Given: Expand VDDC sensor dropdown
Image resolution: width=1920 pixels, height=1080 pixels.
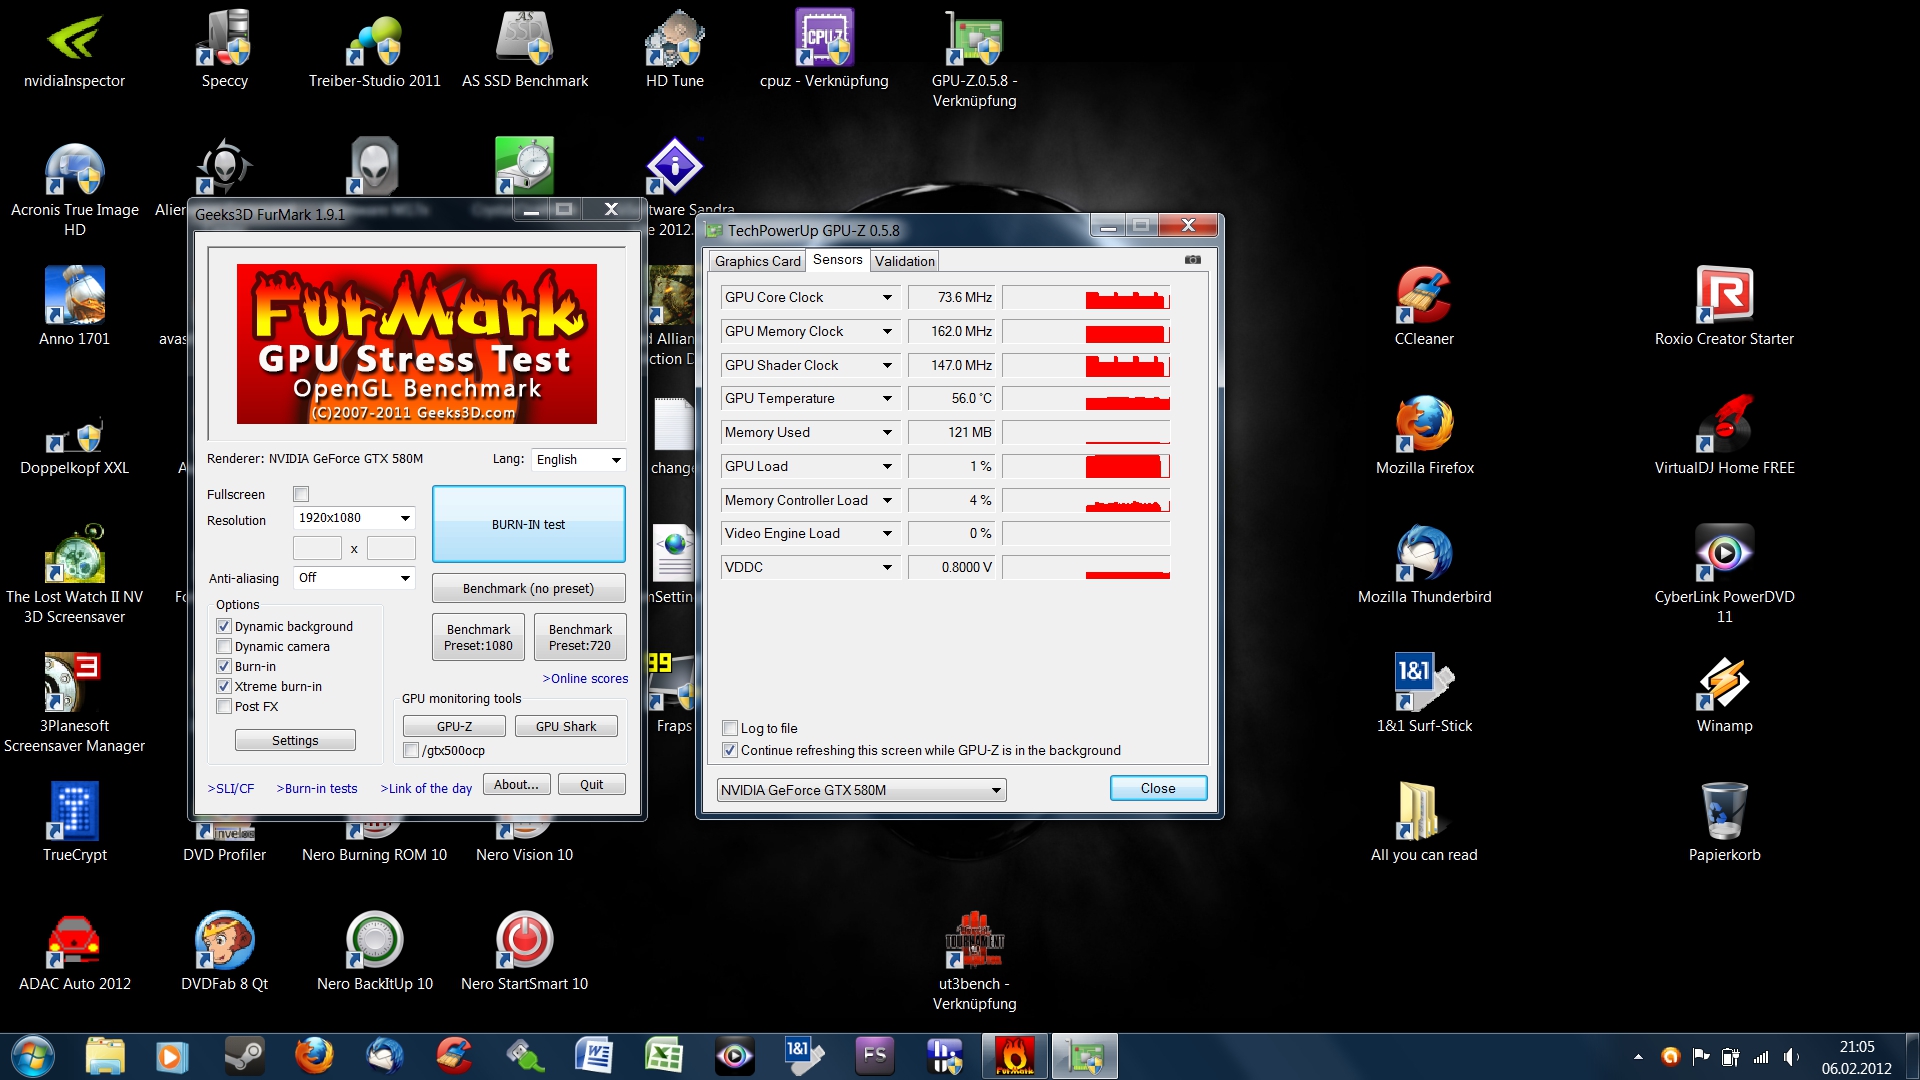Looking at the screenshot, I should click(x=886, y=567).
